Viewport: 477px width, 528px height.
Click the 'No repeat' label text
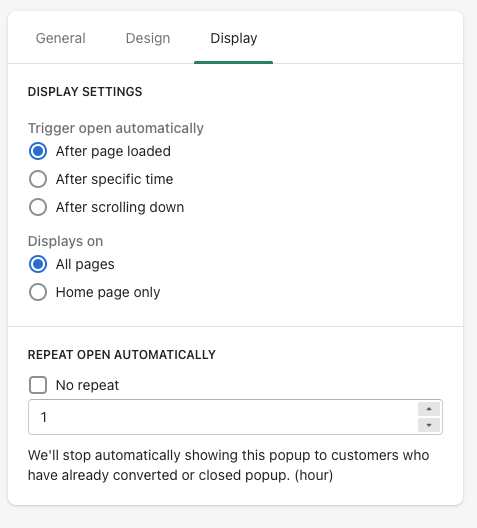(87, 385)
